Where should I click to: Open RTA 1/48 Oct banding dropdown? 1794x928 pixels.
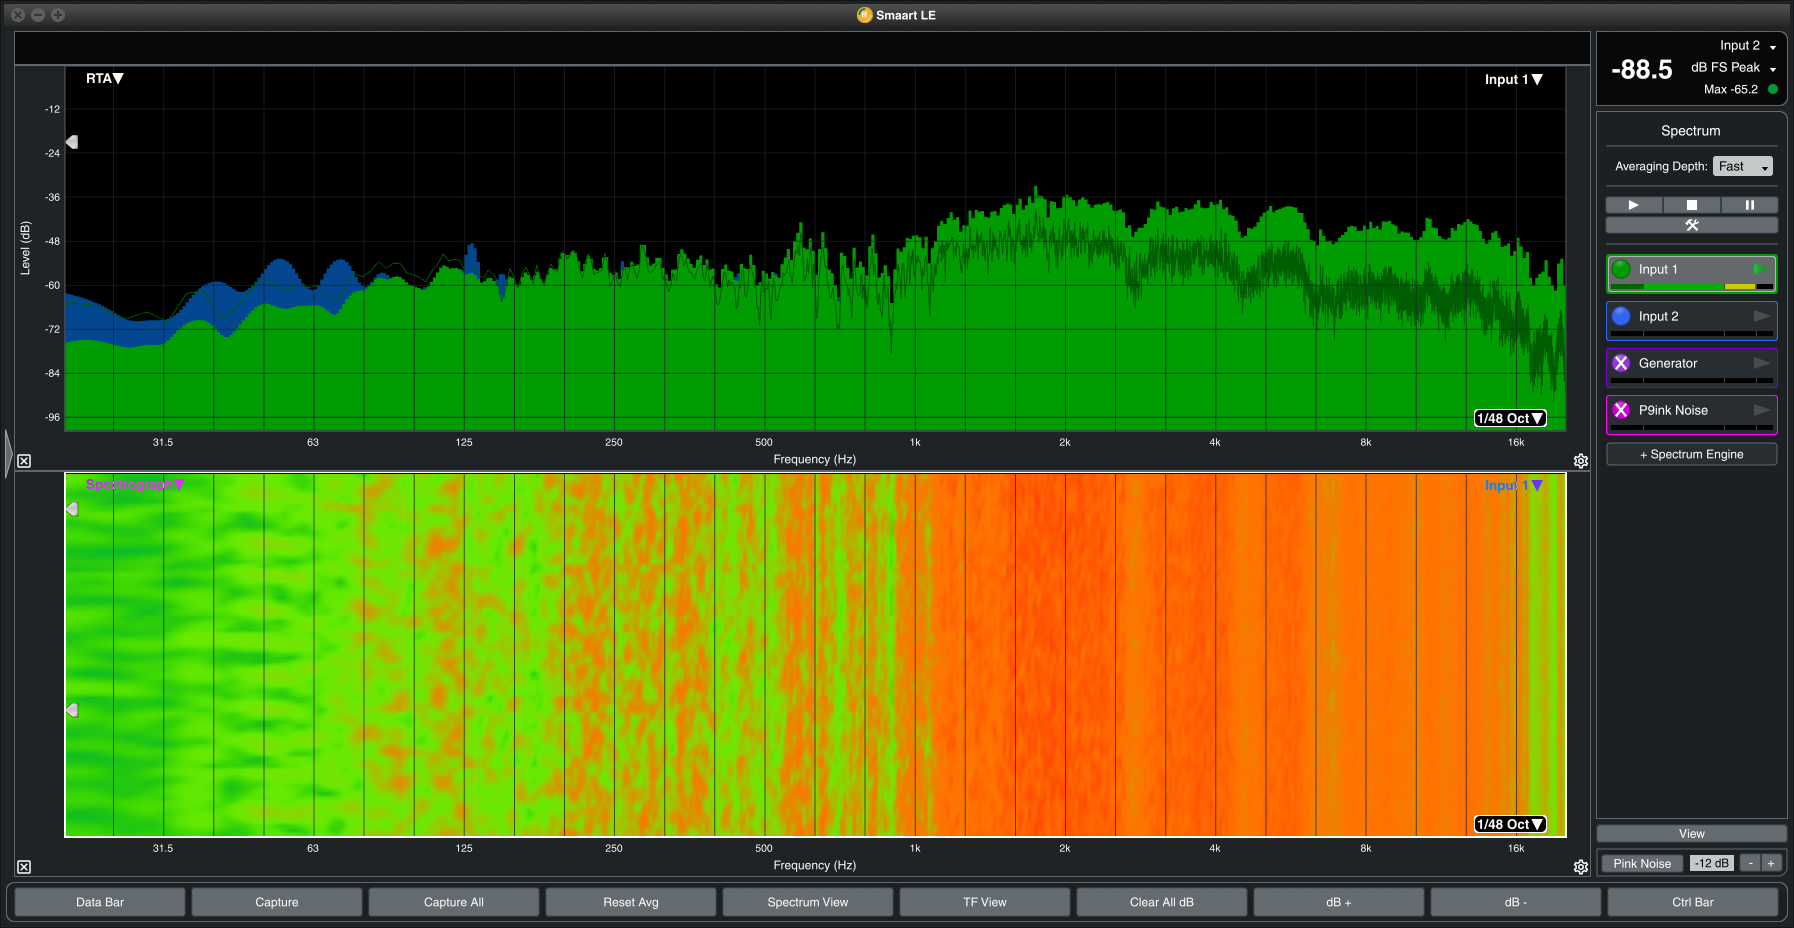1510,418
